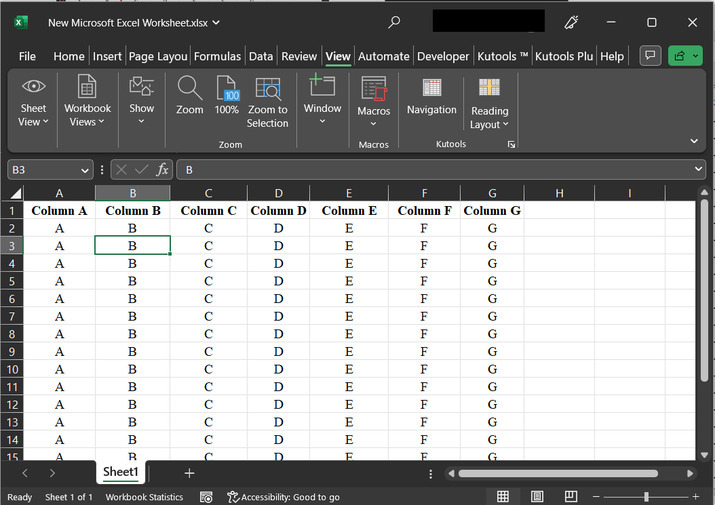Open the Window options menu
The width and height of the screenshot is (715, 505).
coord(322,100)
